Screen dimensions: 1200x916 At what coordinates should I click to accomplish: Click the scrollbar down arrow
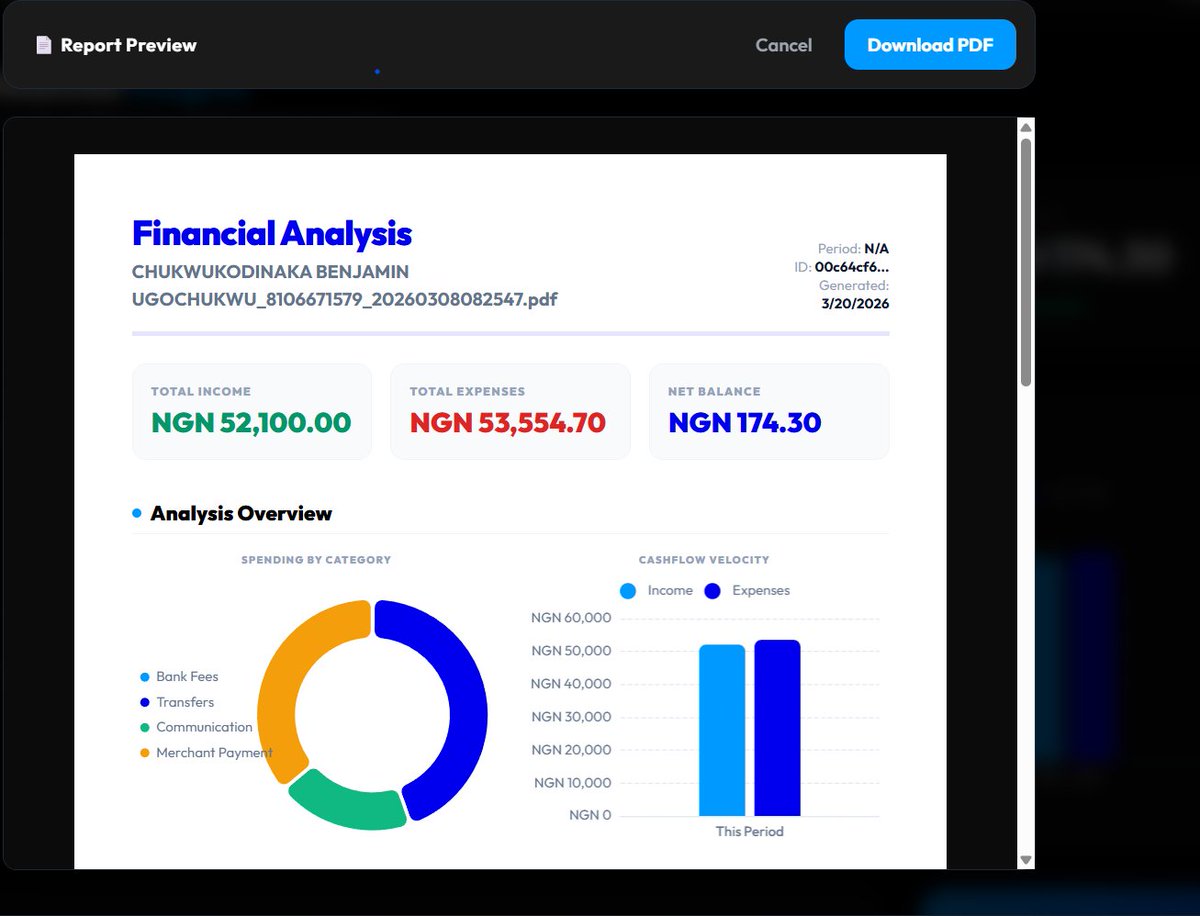(1025, 860)
